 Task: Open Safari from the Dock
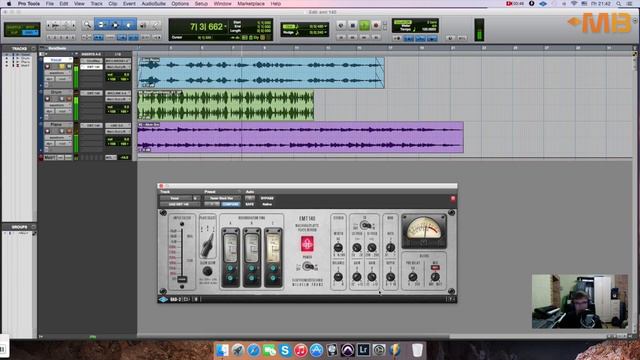coord(253,350)
